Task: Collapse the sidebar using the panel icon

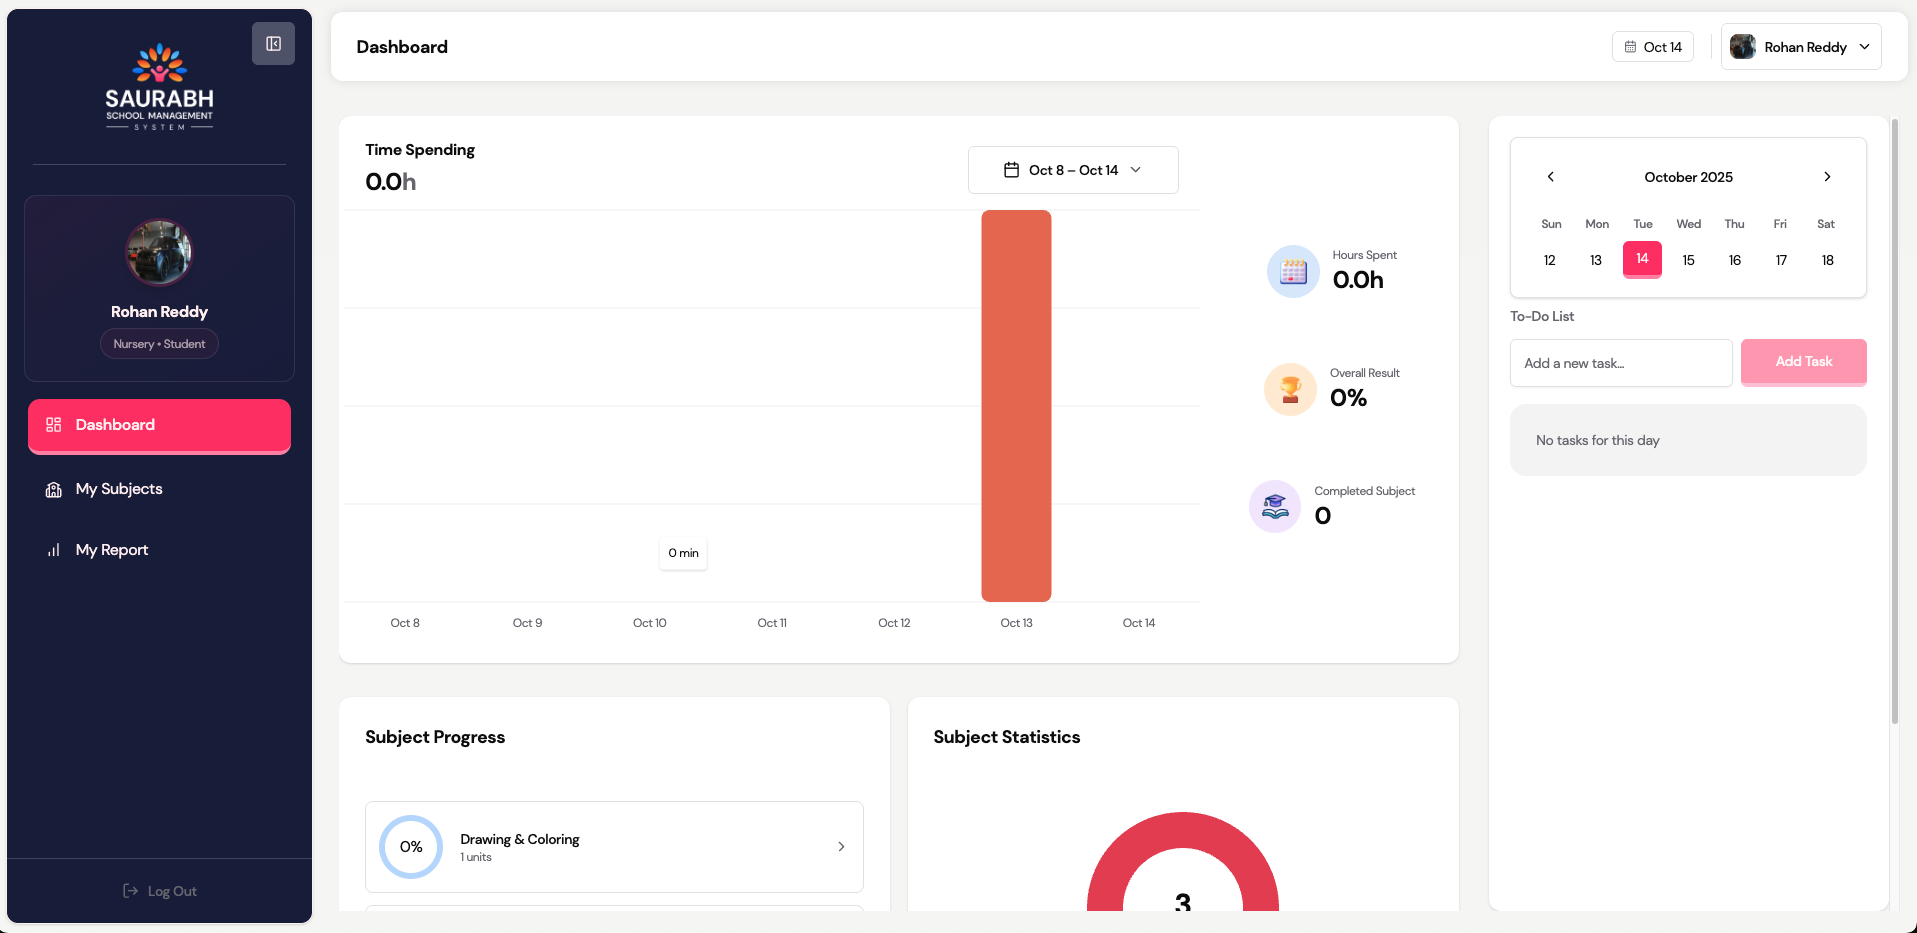Action: click(273, 44)
